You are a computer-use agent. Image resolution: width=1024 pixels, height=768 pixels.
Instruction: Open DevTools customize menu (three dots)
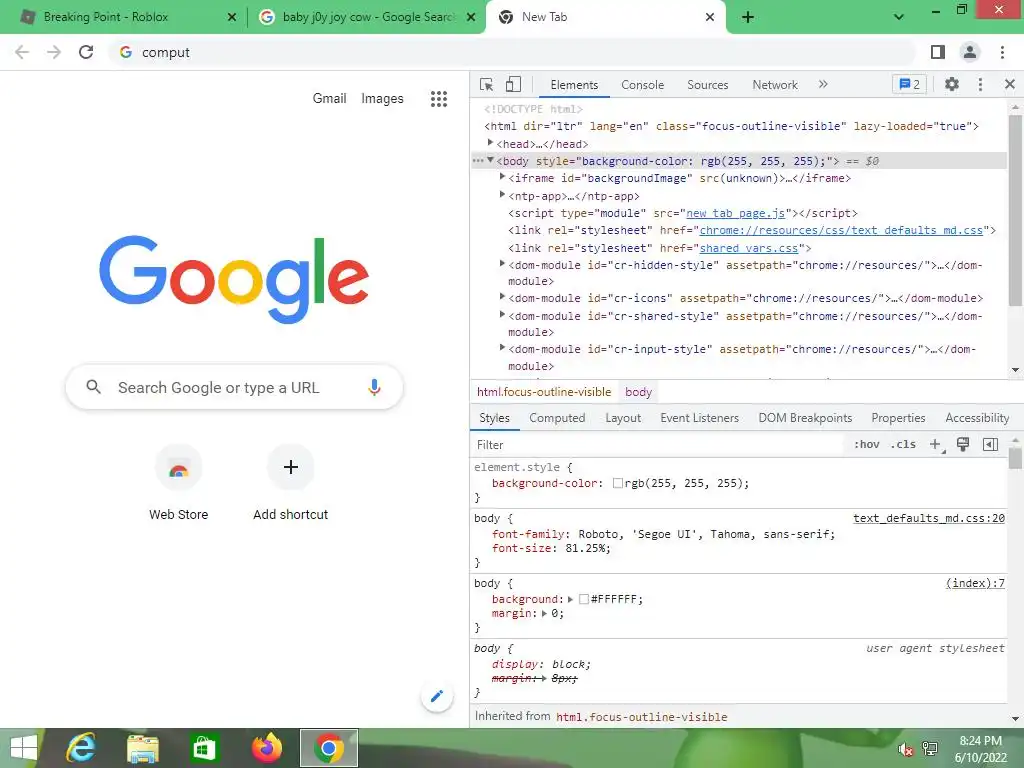pyautogui.click(x=980, y=84)
